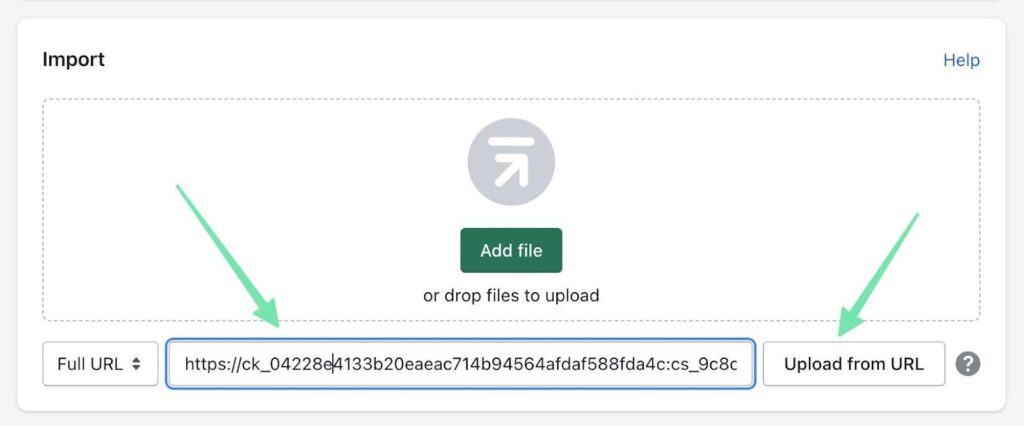
Task: Click the green Add file button
Action: [511, 250]
